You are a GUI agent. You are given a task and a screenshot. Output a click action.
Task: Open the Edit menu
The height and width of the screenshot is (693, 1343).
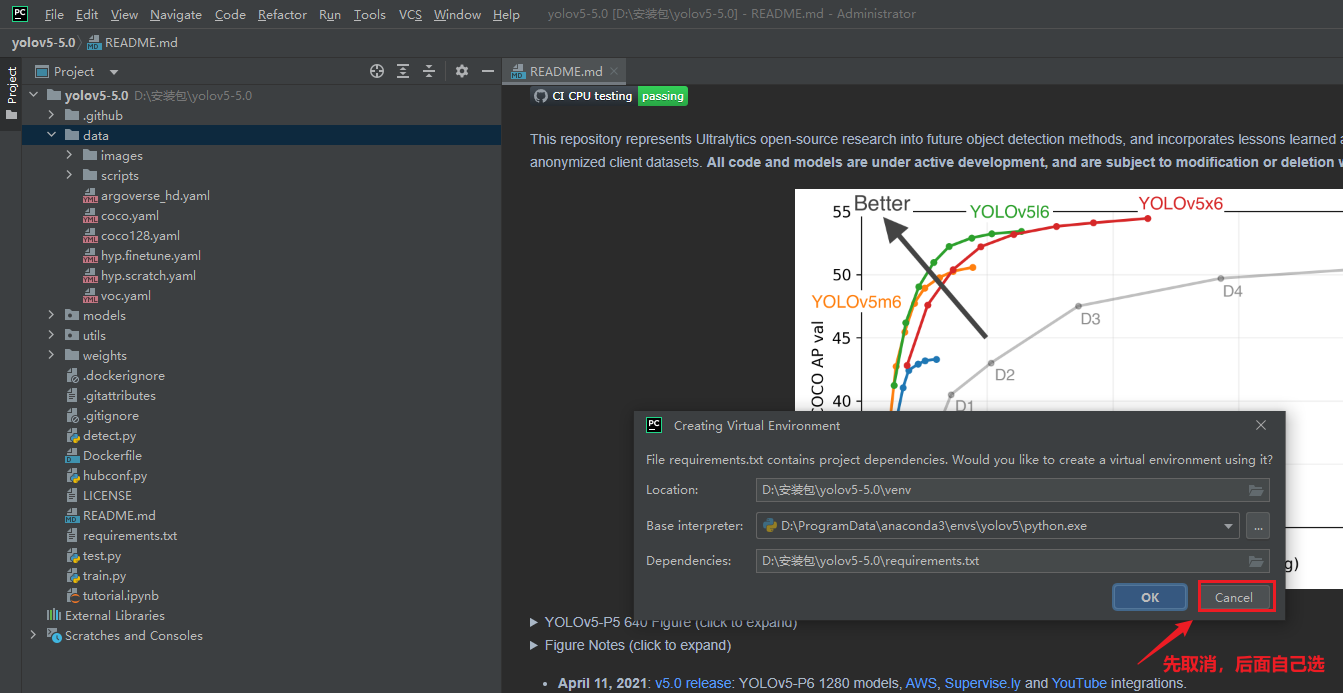[x=87, y=14]
